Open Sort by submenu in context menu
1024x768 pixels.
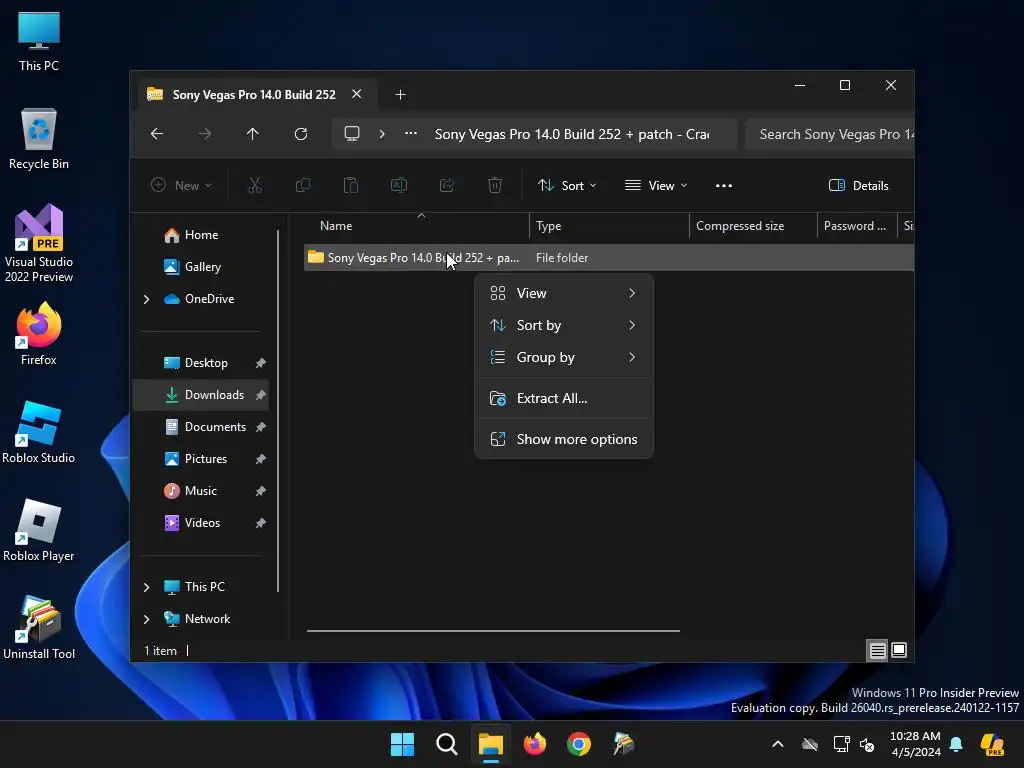[x=564, y=325]
